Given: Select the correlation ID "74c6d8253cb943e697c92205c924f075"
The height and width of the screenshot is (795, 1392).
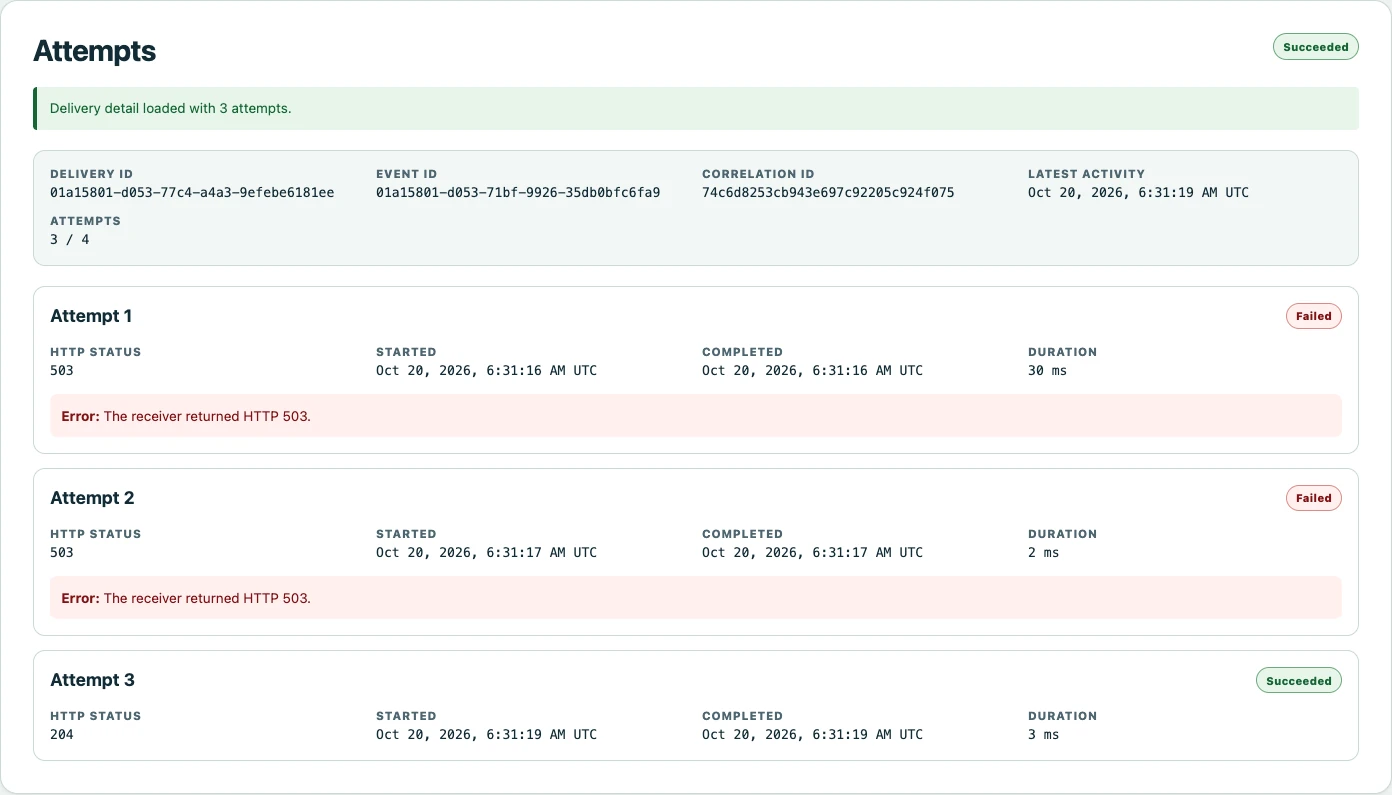Looking at the screenshot, I should pos(828,192).
